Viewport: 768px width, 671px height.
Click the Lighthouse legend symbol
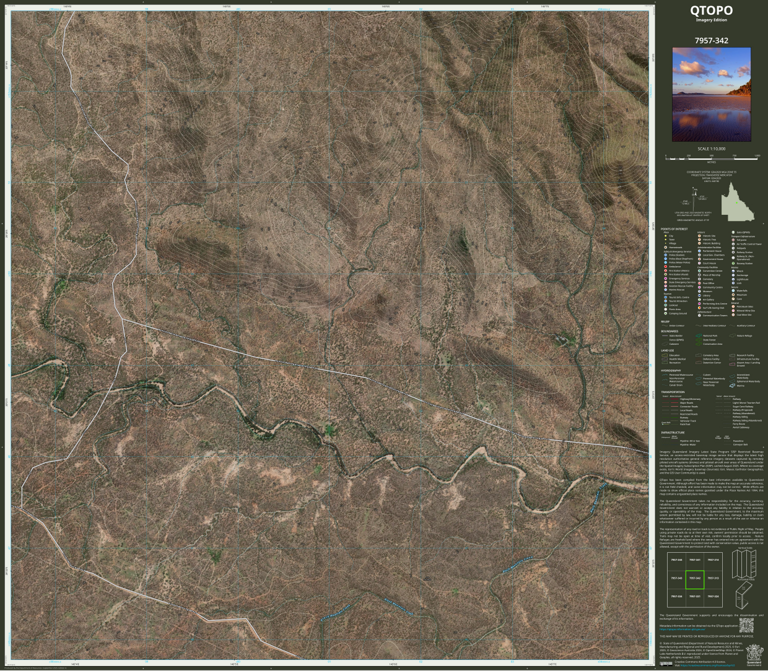click(x=733, y=279)
